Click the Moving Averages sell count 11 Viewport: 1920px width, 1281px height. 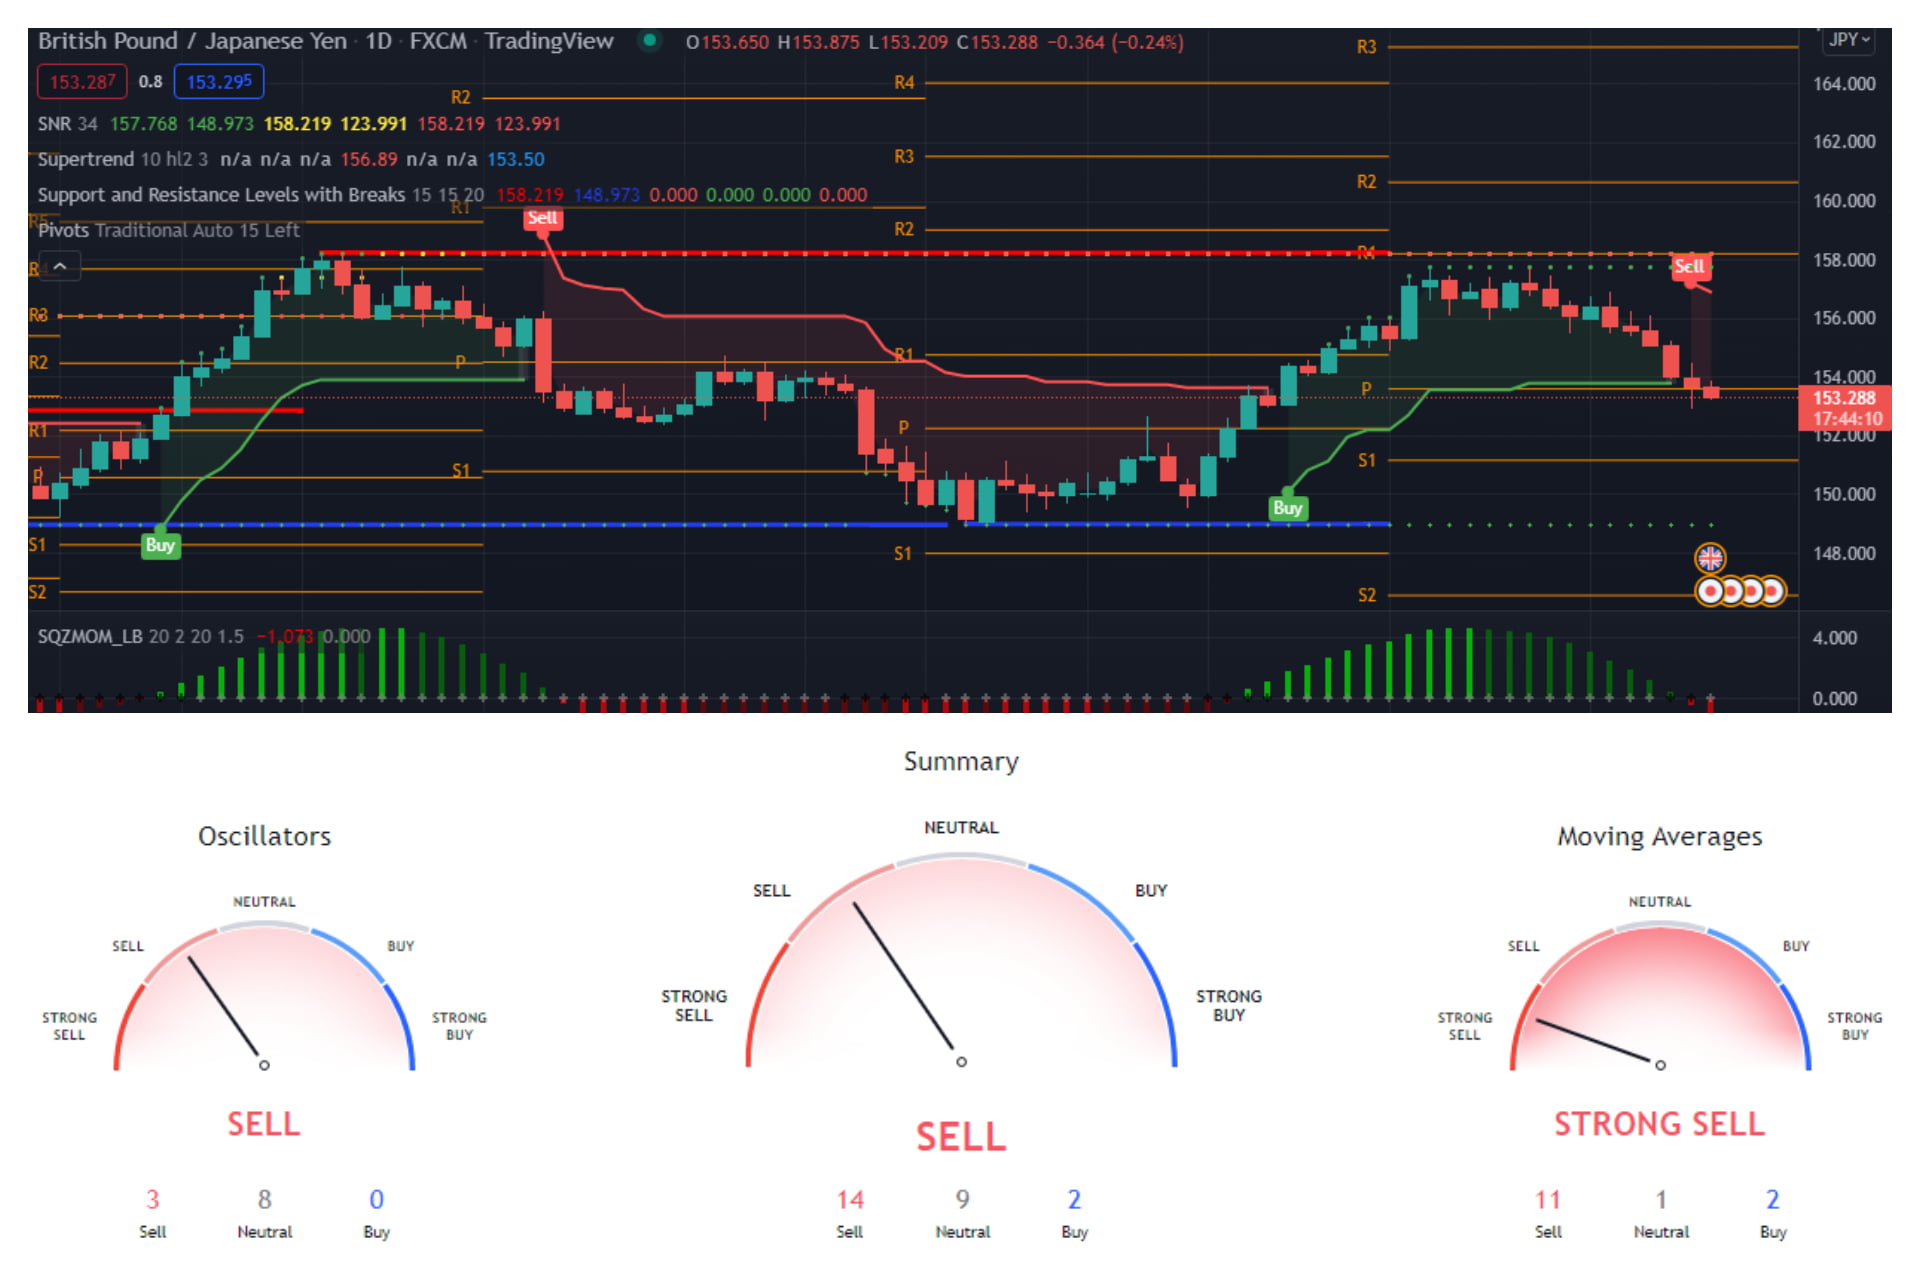(x=1548, y=1200)
